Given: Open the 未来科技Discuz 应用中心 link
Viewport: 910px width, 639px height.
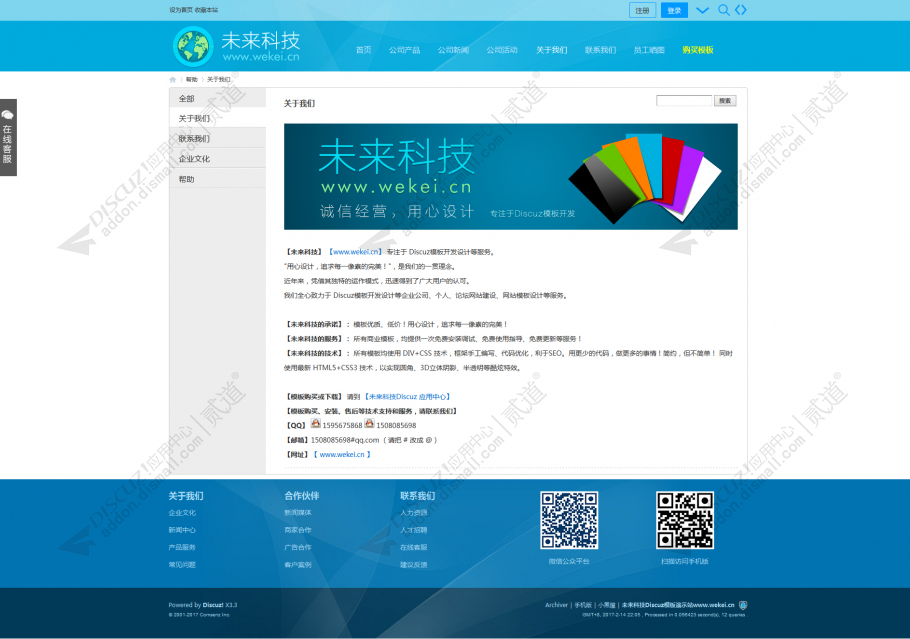Looking at the screenshot, I should [x=407, y=397].
